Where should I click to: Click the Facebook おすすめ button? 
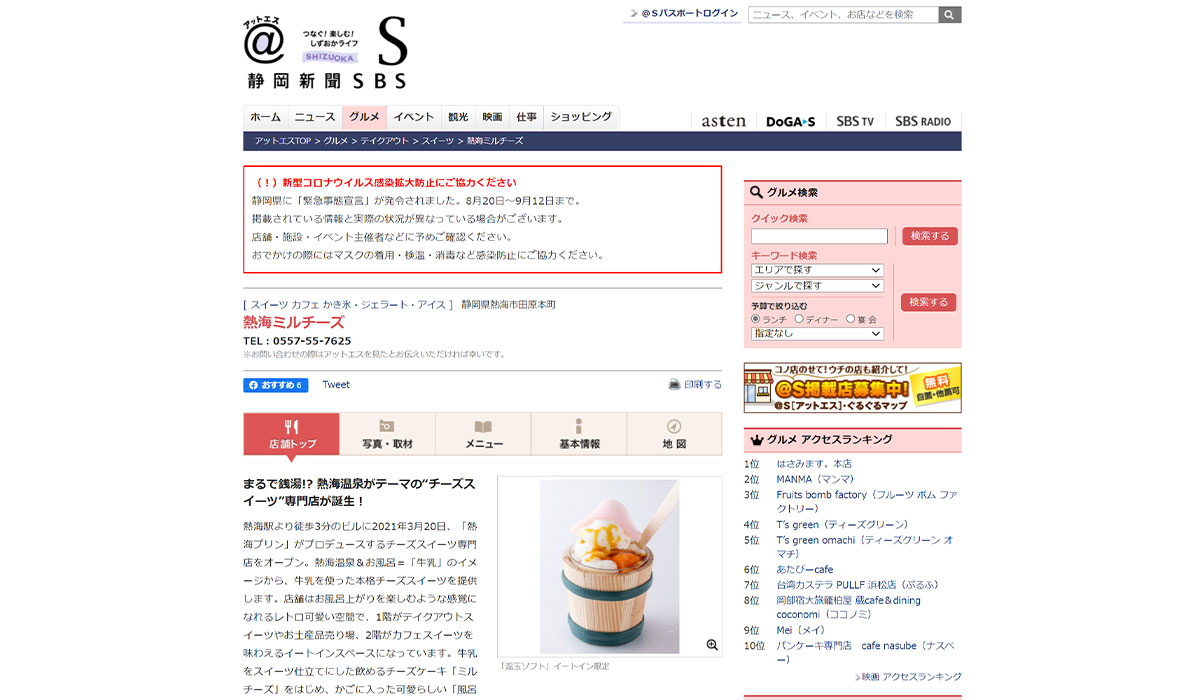[275, 385]
